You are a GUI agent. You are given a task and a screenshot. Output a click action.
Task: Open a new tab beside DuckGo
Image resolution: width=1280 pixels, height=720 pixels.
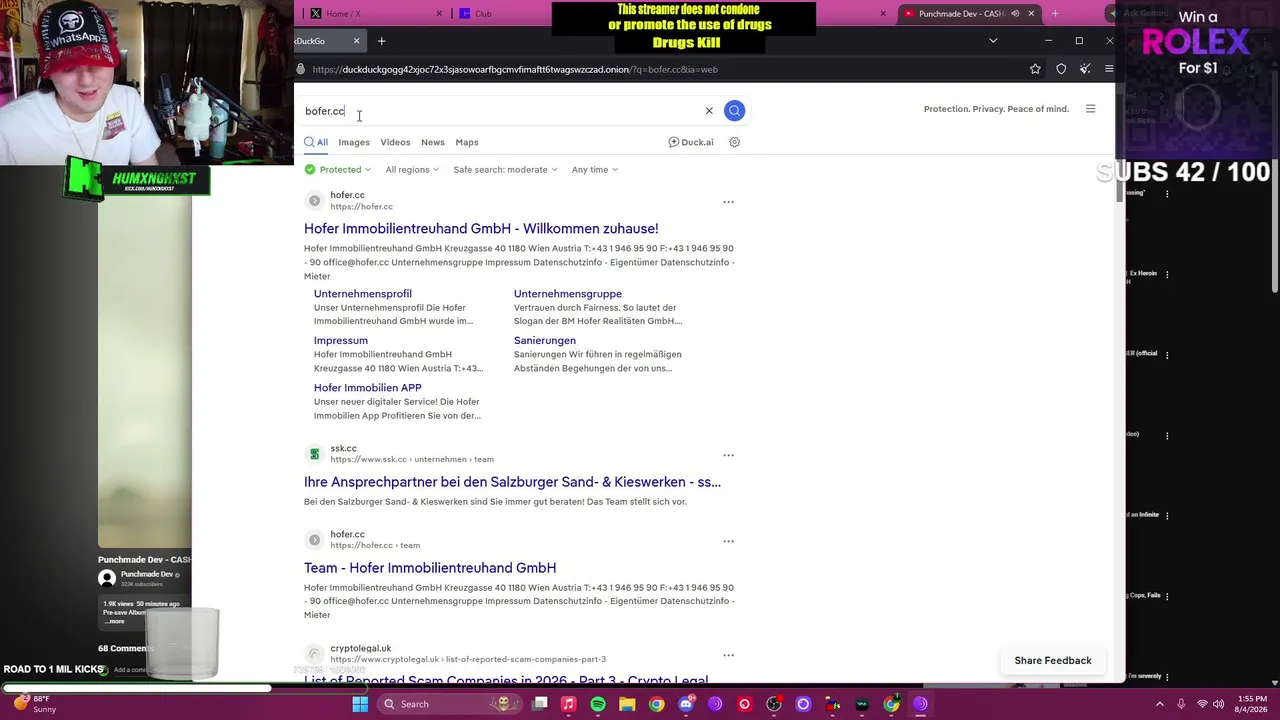click(x=381, y=41)
